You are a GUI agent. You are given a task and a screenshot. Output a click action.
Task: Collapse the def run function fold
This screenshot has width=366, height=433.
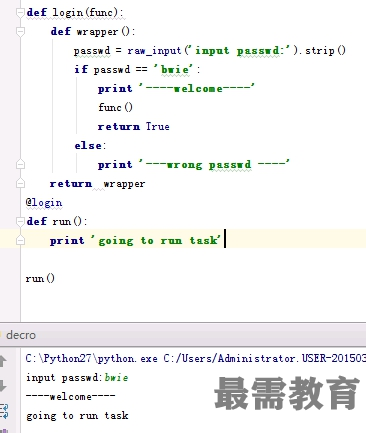pos(20,221)
